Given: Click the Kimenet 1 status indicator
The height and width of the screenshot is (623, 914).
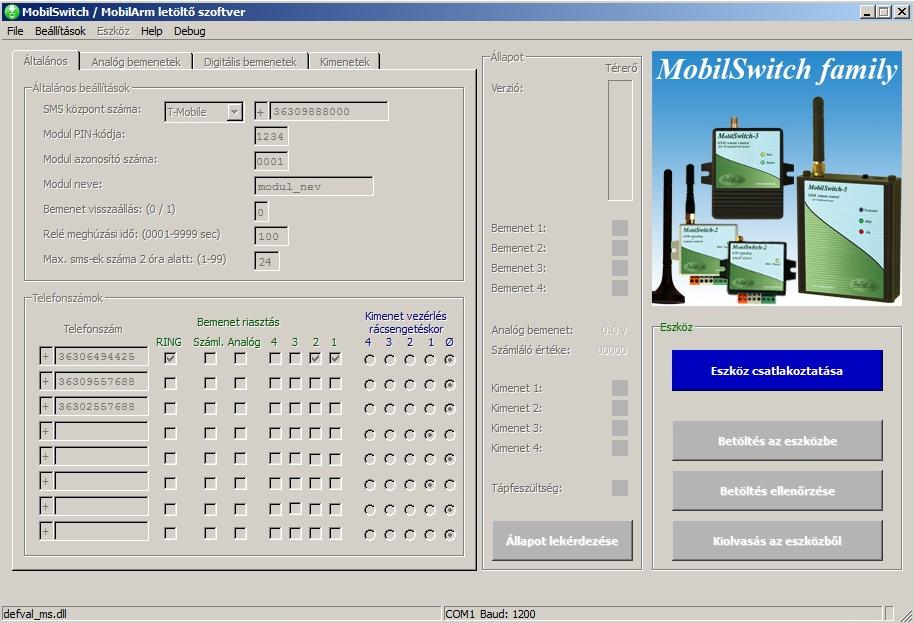Looking at the screenshot, I should pyautogui.click(x=620, y=388).
